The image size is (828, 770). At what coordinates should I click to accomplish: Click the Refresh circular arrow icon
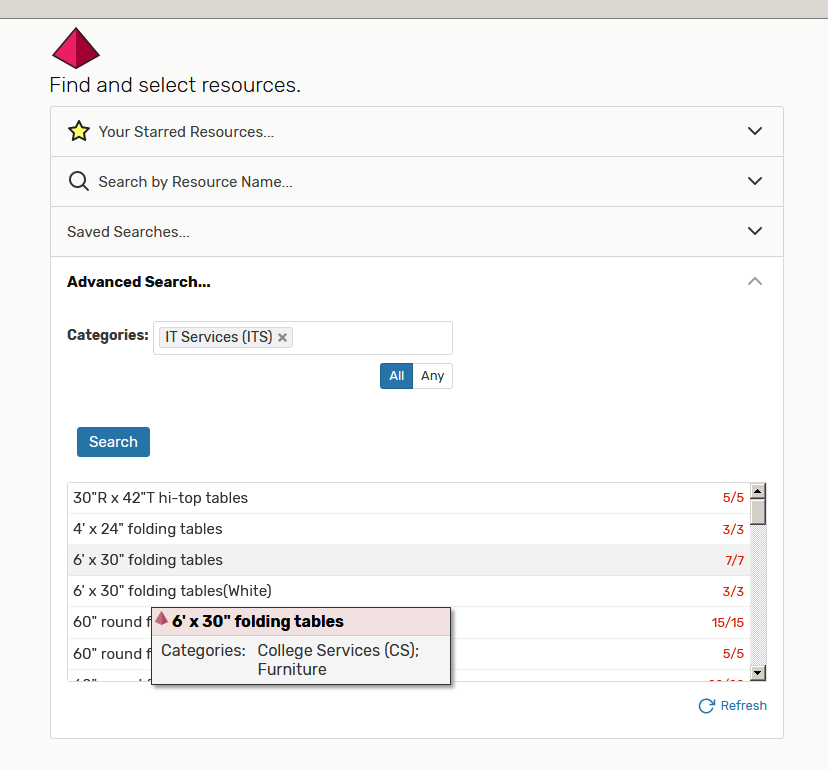point(707,706)
